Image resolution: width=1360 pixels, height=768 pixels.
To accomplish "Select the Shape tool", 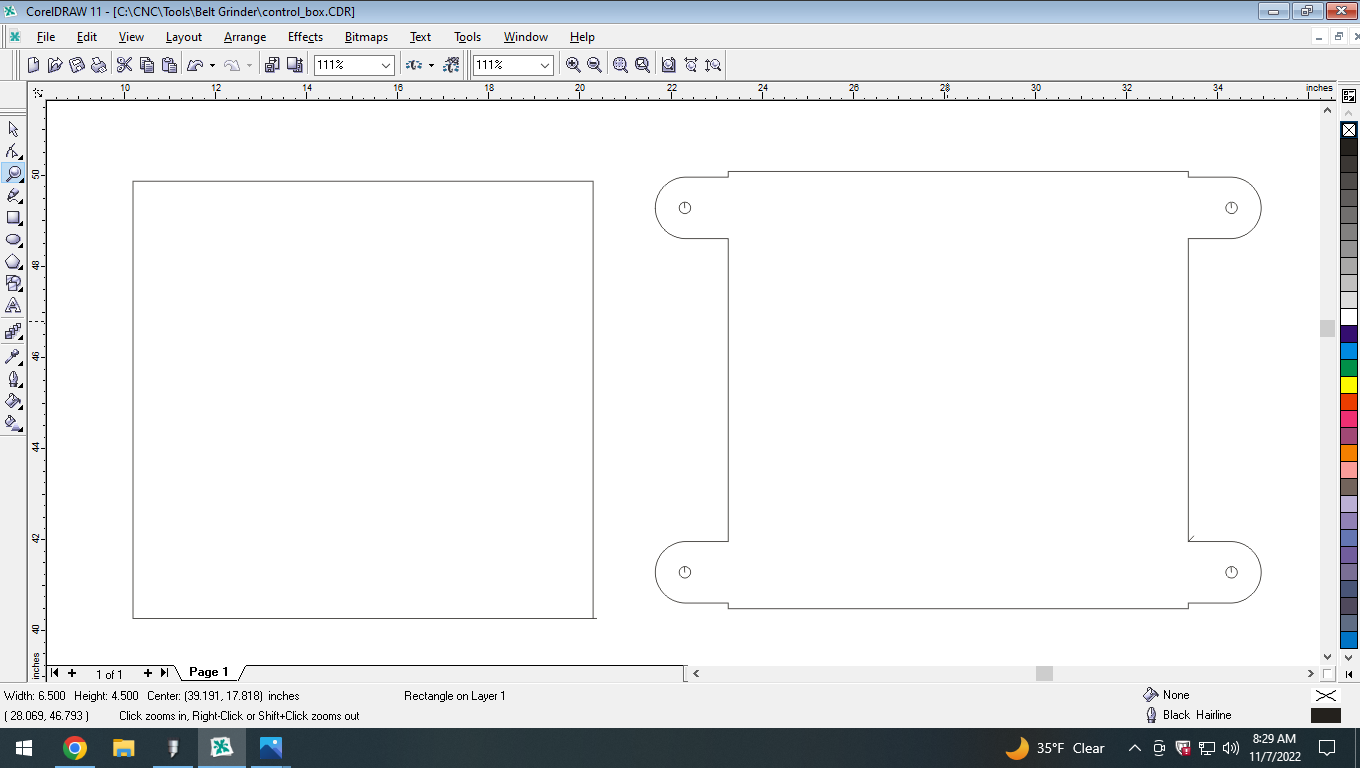I will [14, 151].
